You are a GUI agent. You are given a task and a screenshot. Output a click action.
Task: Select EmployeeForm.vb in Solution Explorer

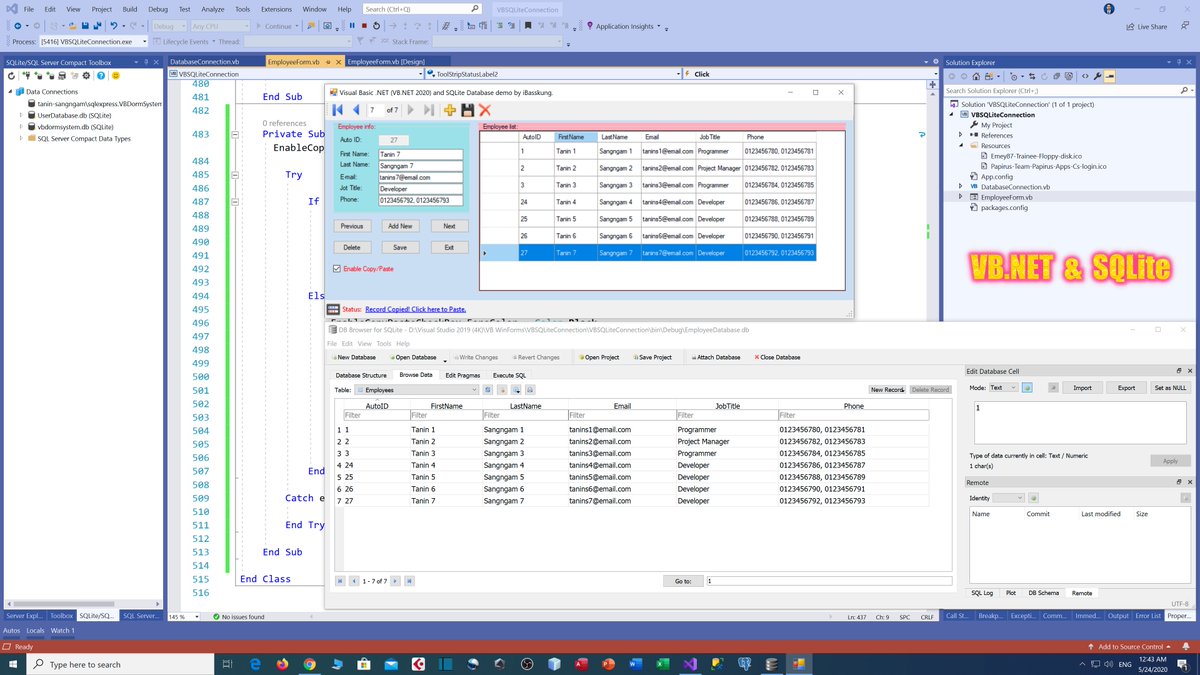point(1006,197)
